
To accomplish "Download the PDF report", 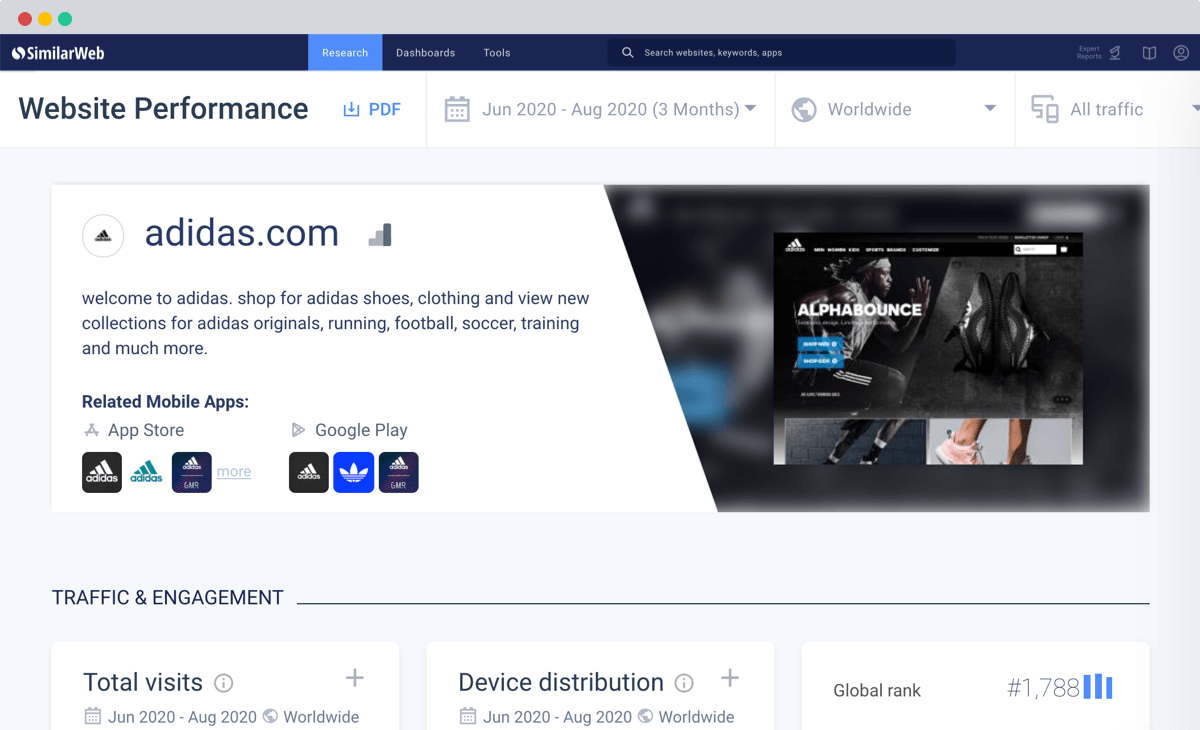I will (x=372, y=109).
